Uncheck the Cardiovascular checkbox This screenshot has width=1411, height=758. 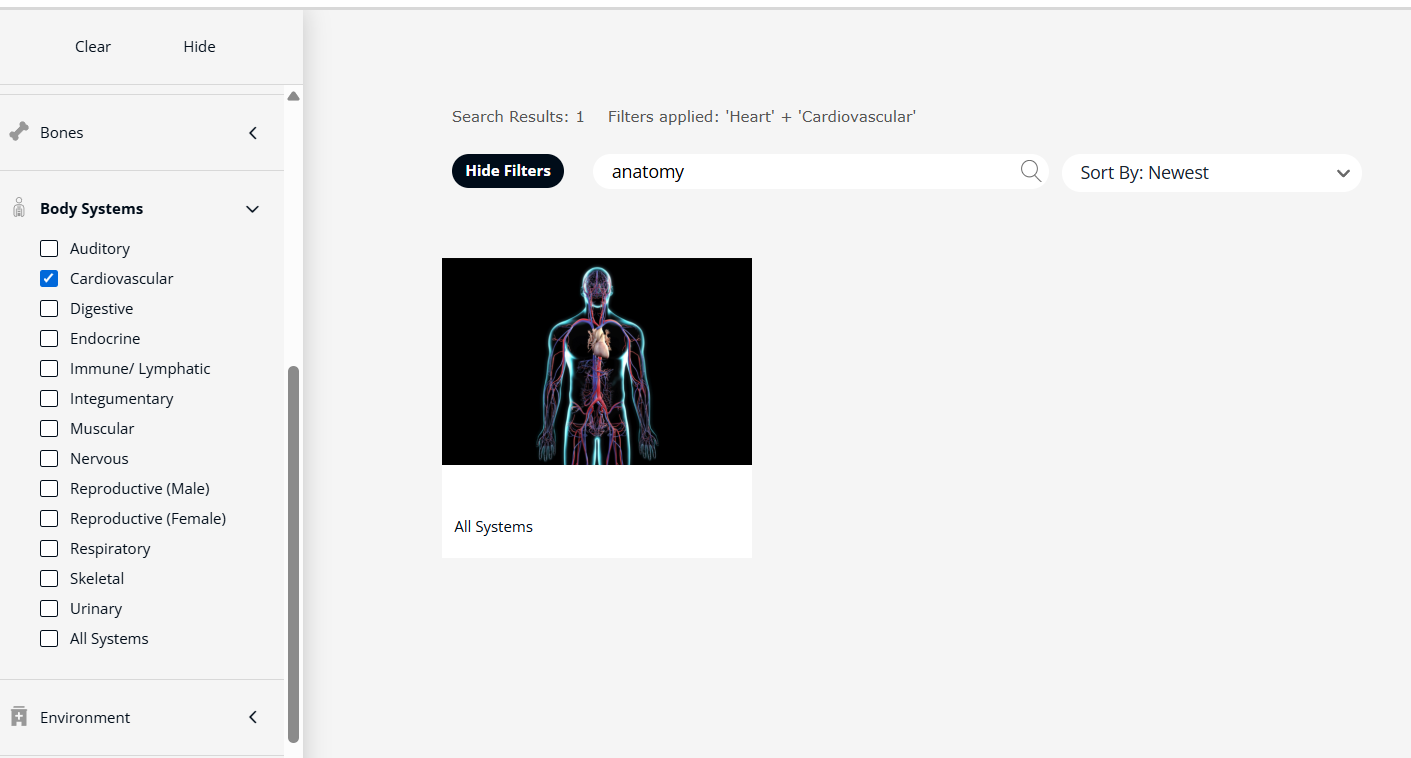pos(49,278)
